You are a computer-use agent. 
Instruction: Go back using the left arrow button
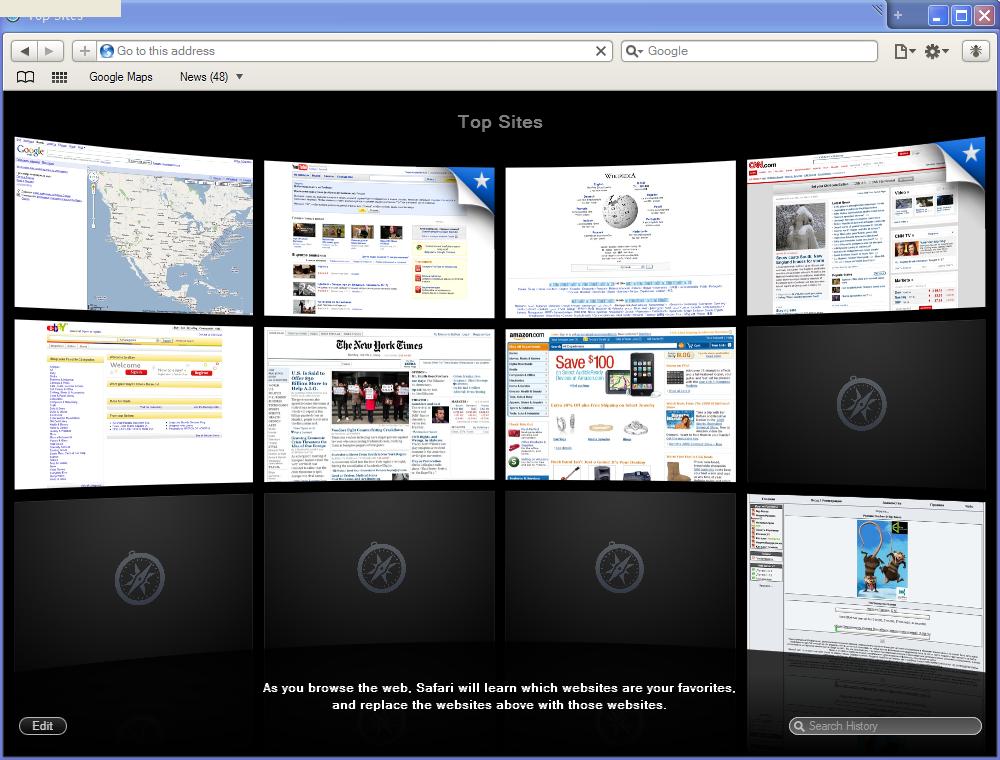point(24,51)
